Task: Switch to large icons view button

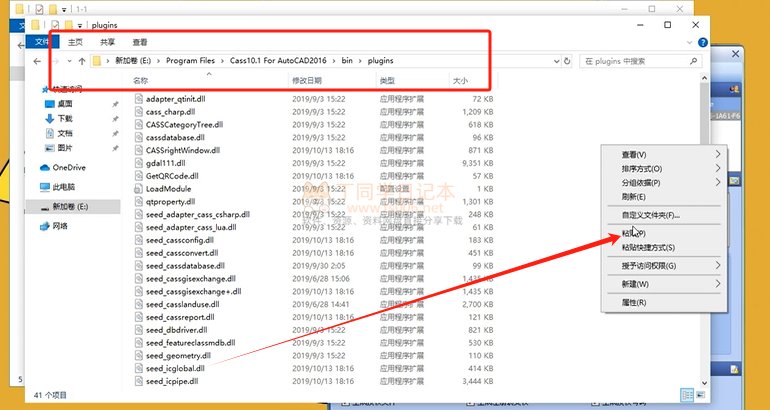Action: 700,395
